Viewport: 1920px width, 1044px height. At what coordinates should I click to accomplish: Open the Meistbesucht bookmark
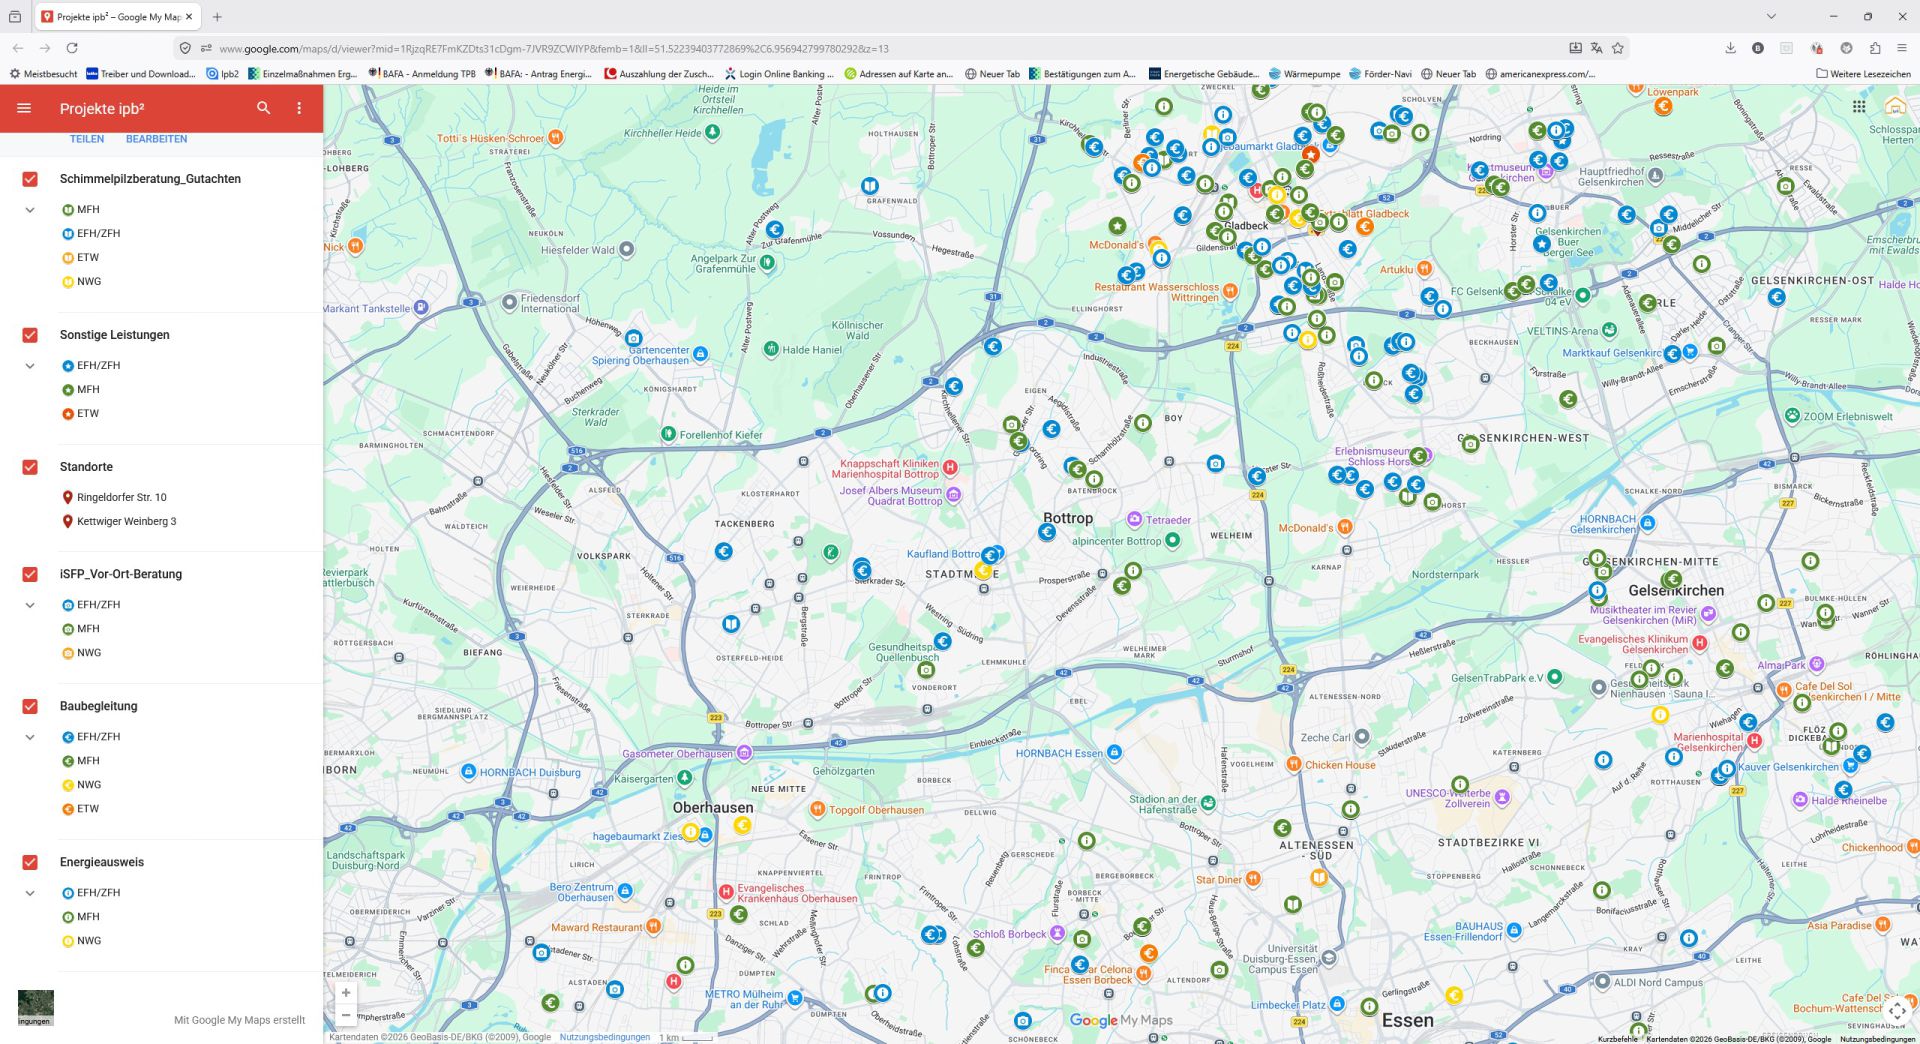pos(44,74)
